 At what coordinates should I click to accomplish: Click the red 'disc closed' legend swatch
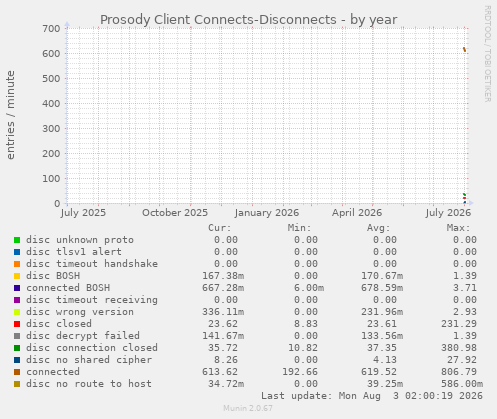pos(17,324)
